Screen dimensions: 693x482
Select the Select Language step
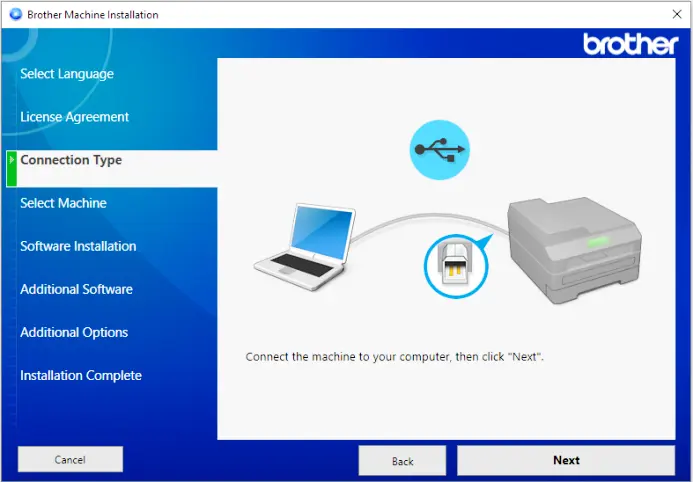click(67, 74)
